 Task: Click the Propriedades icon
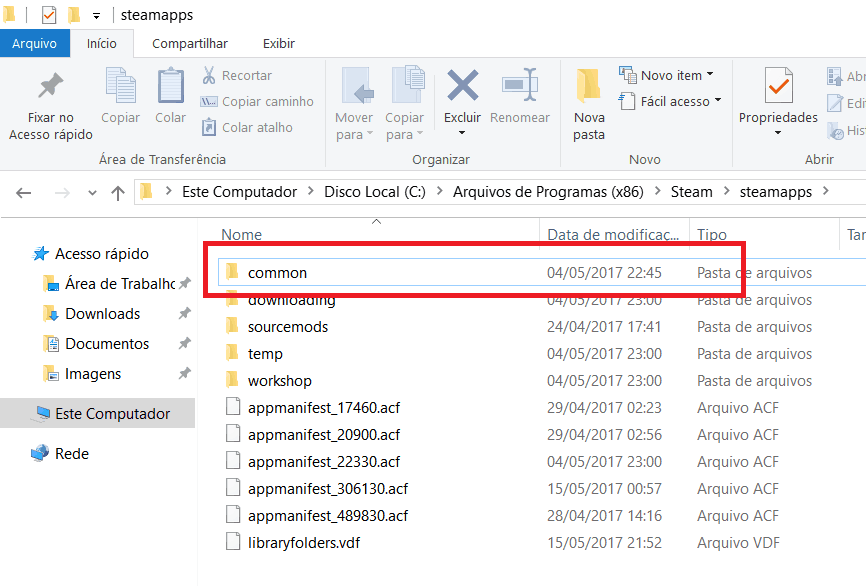point(778,85)
